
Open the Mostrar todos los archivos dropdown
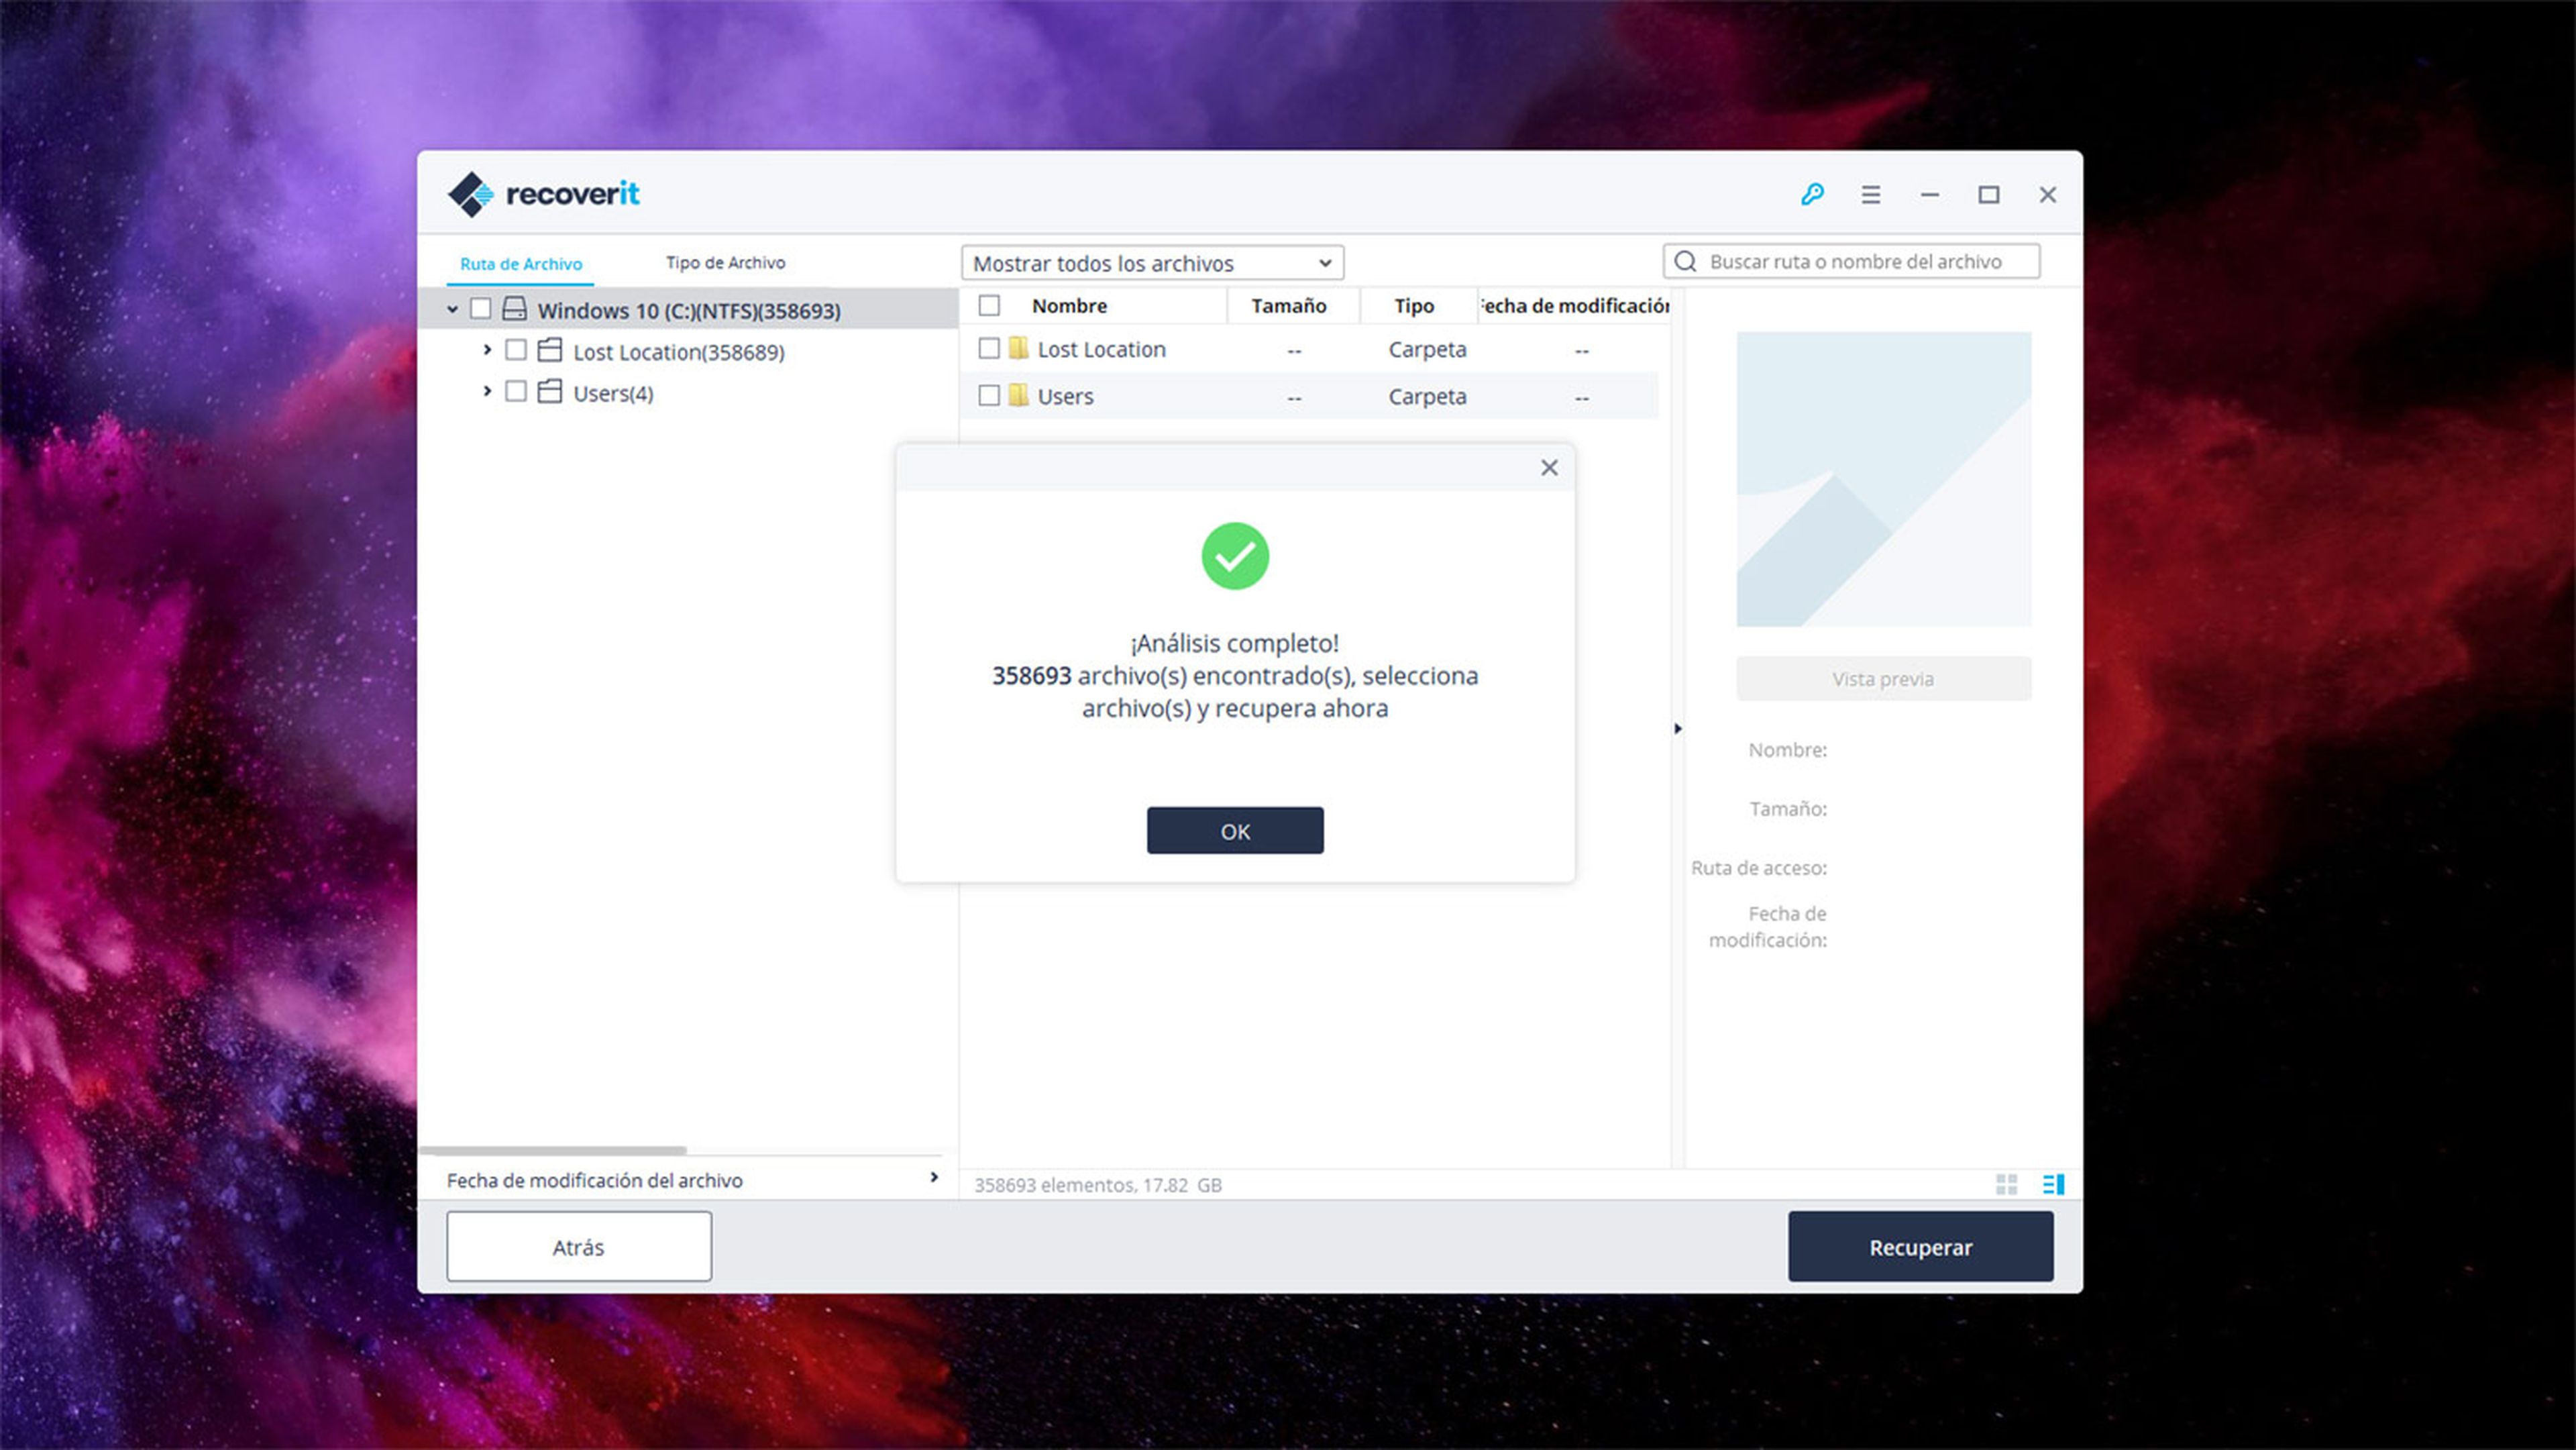point(1152,263)
